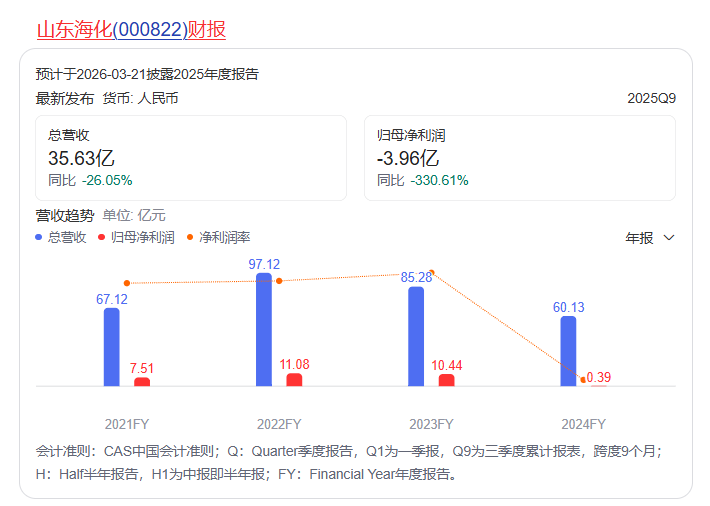Click the 2021FY blue revenue bar
710x506 pixels.
point(111,347)
